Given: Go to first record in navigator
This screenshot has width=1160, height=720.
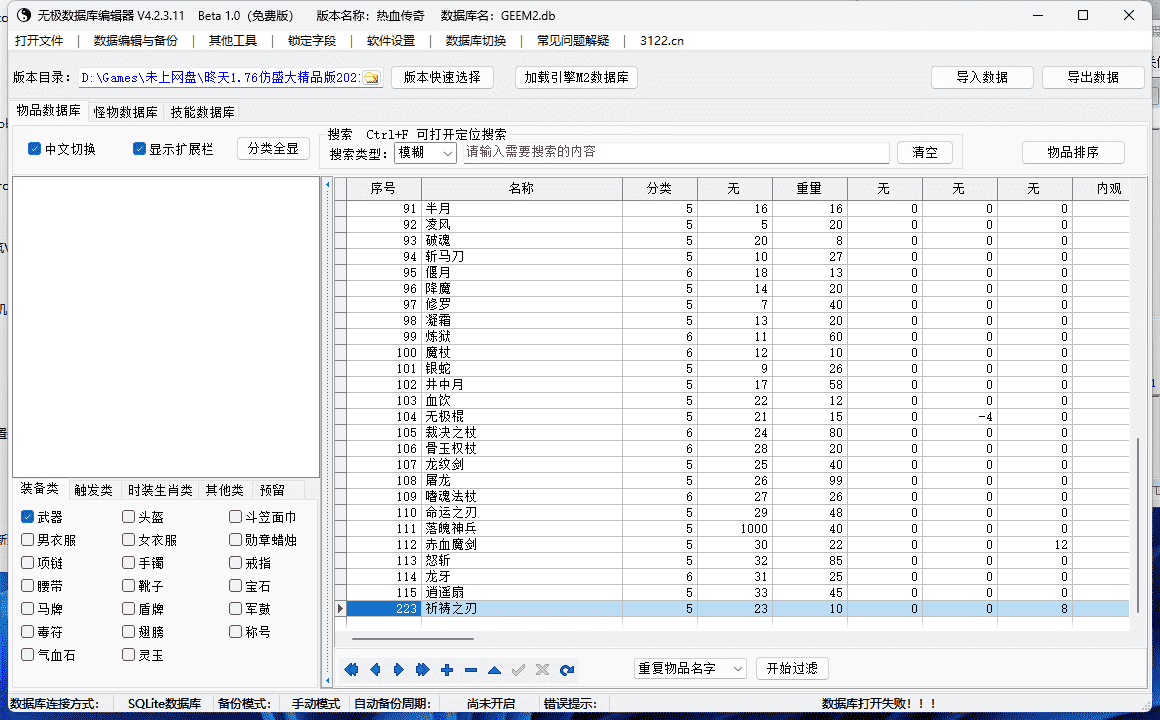Looking at the screenshot, I should (351, 670).
